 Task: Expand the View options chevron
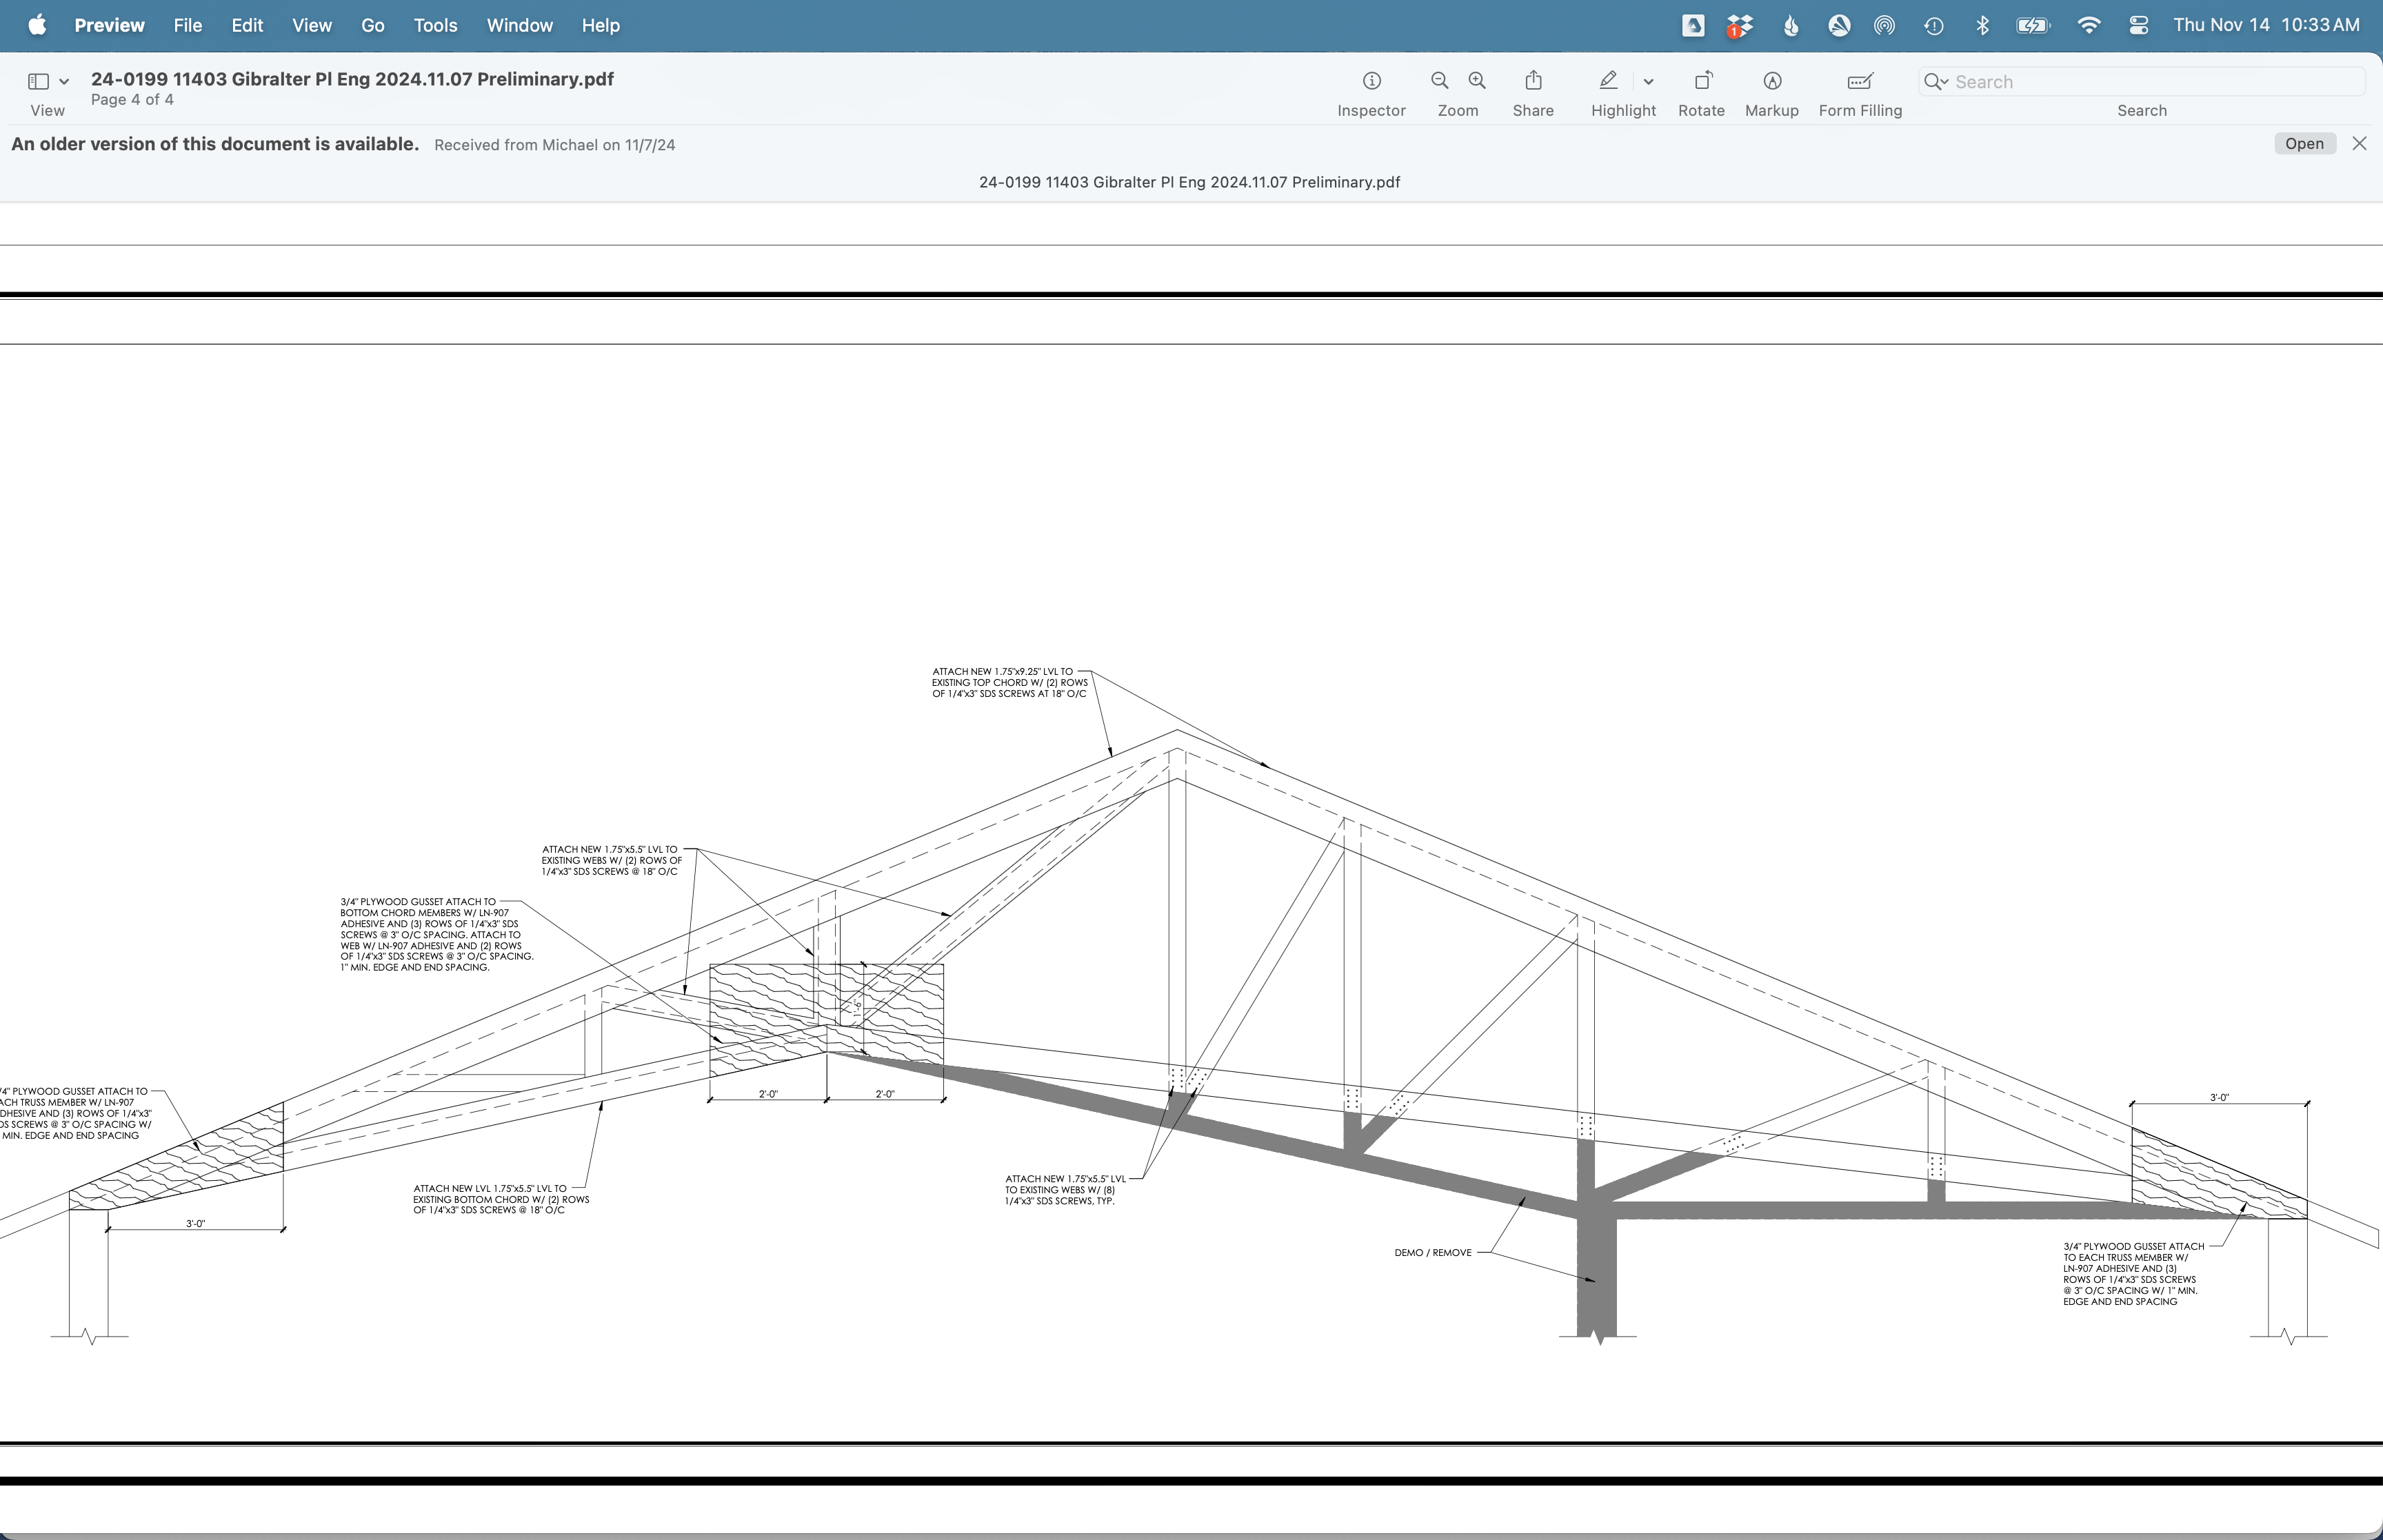coord(64,82)
